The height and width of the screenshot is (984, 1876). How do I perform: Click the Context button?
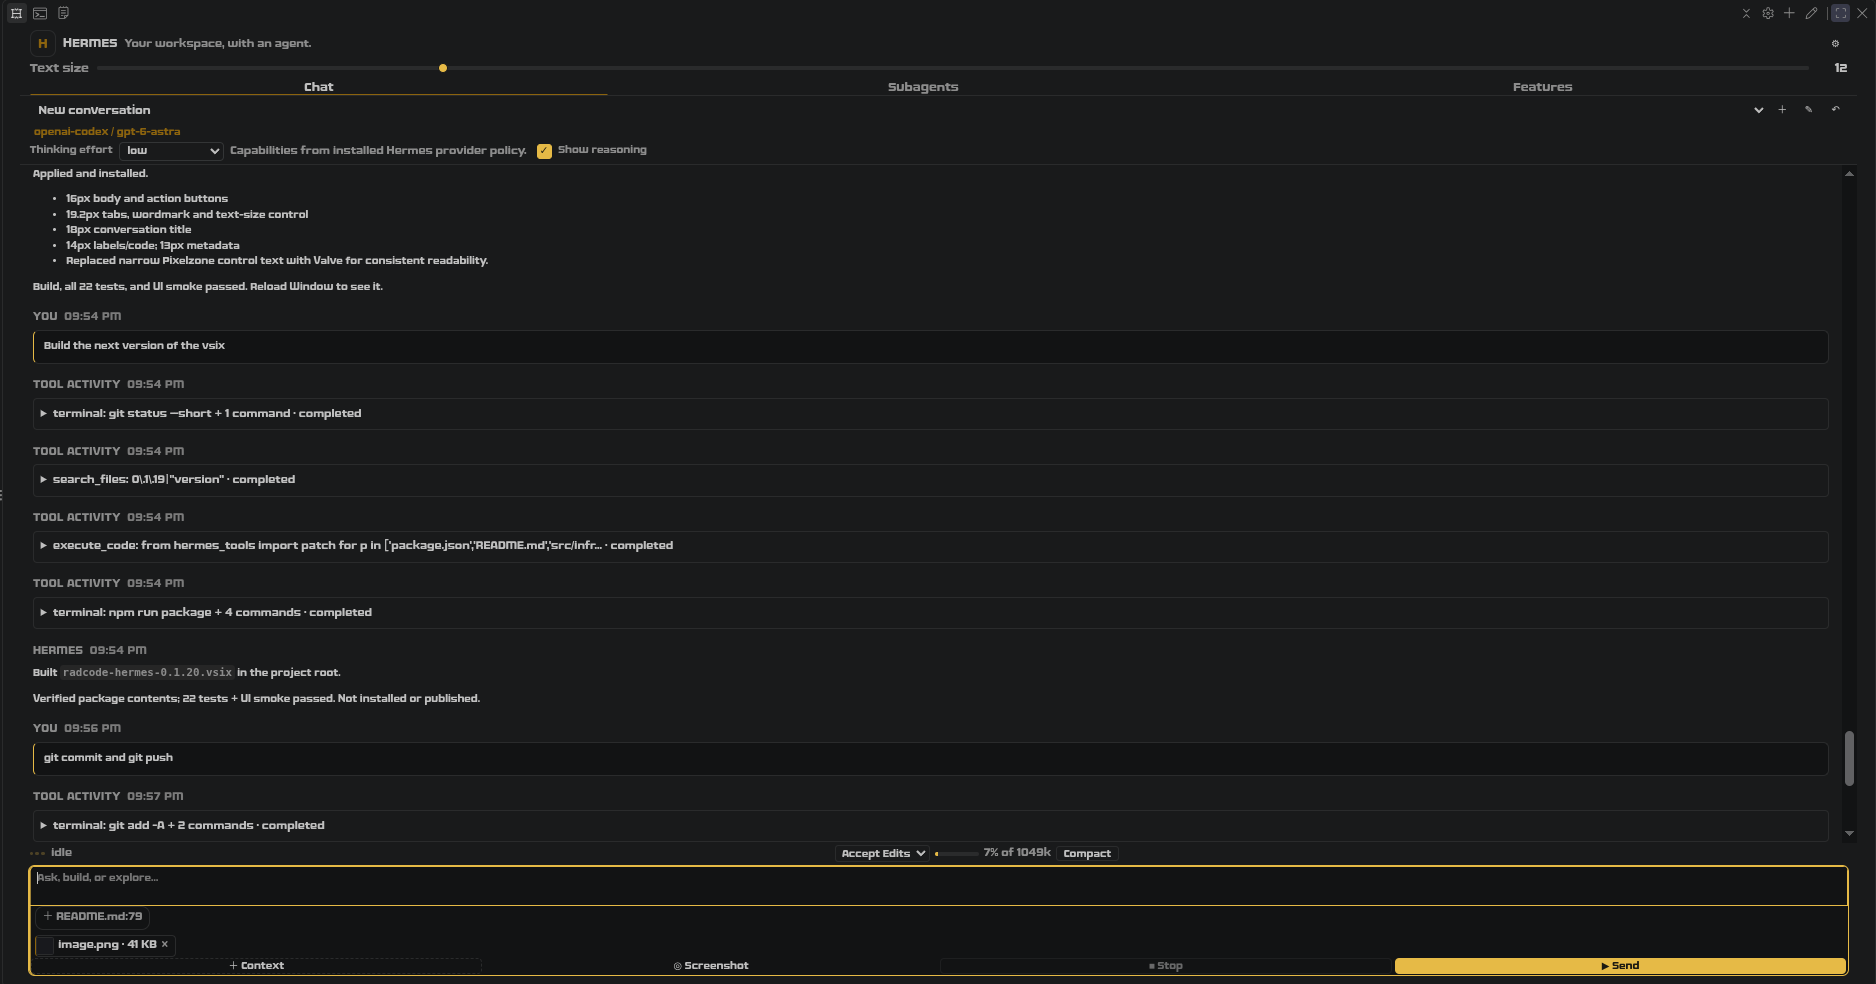pyautogui.click(x=257, y=966)
